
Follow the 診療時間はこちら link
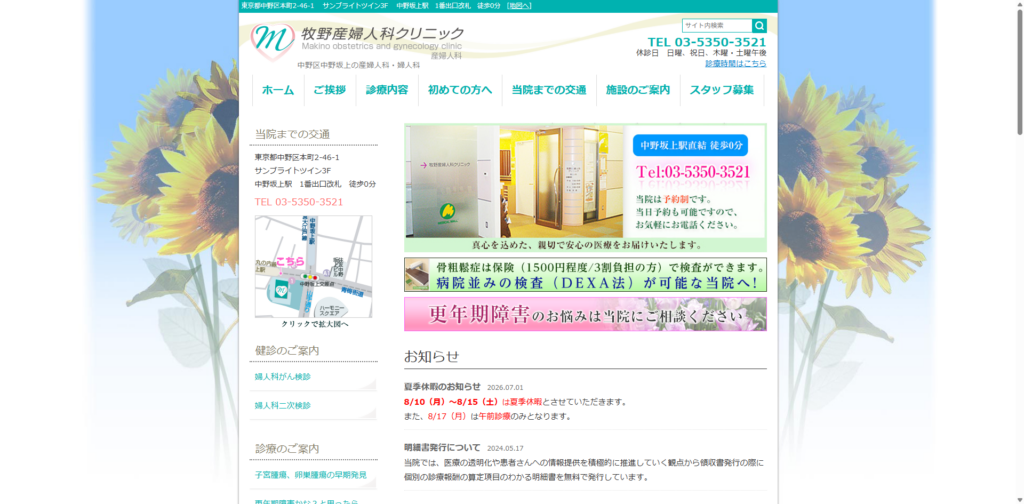coord(736,63)
